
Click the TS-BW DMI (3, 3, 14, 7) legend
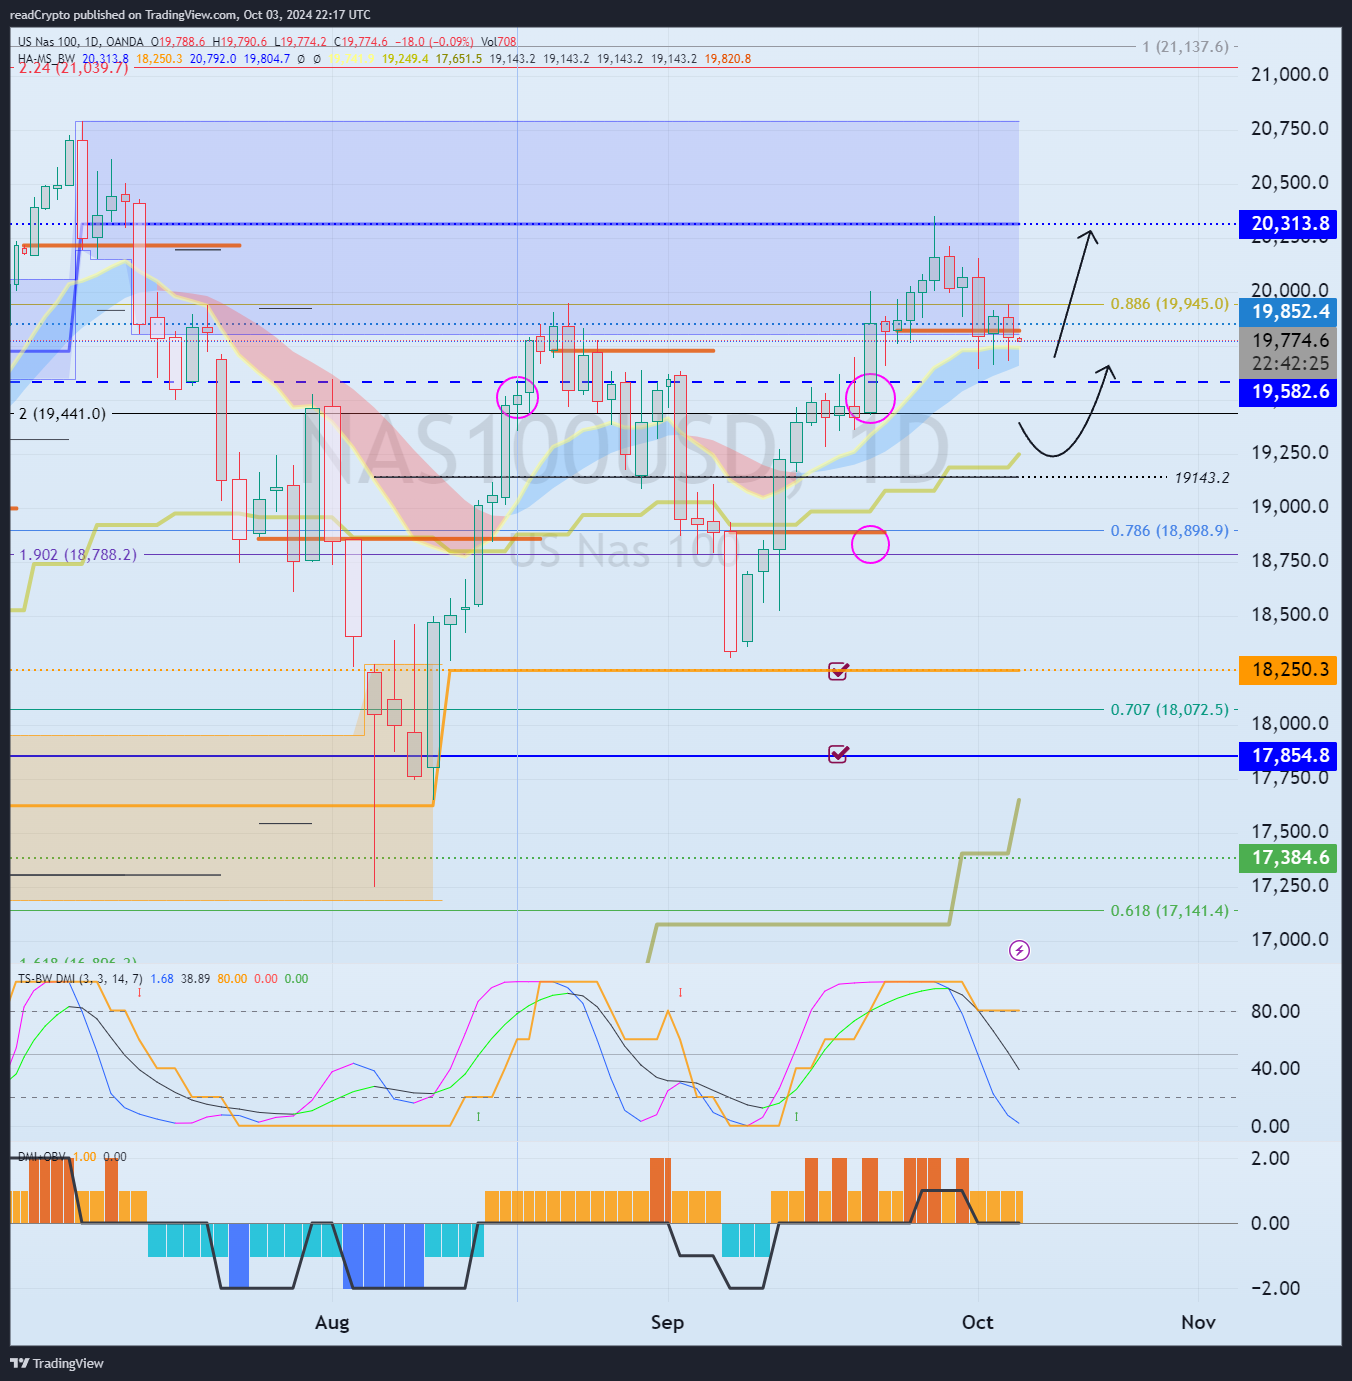coord(80,979)
